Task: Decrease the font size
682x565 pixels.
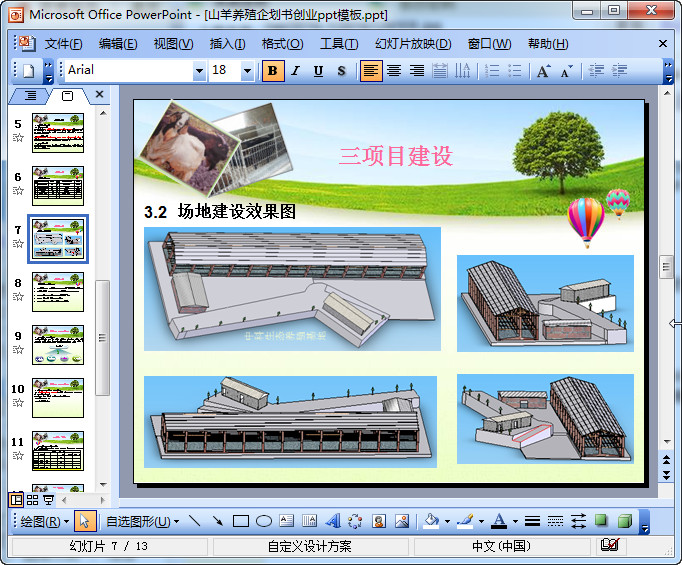Action: (566, 70)
